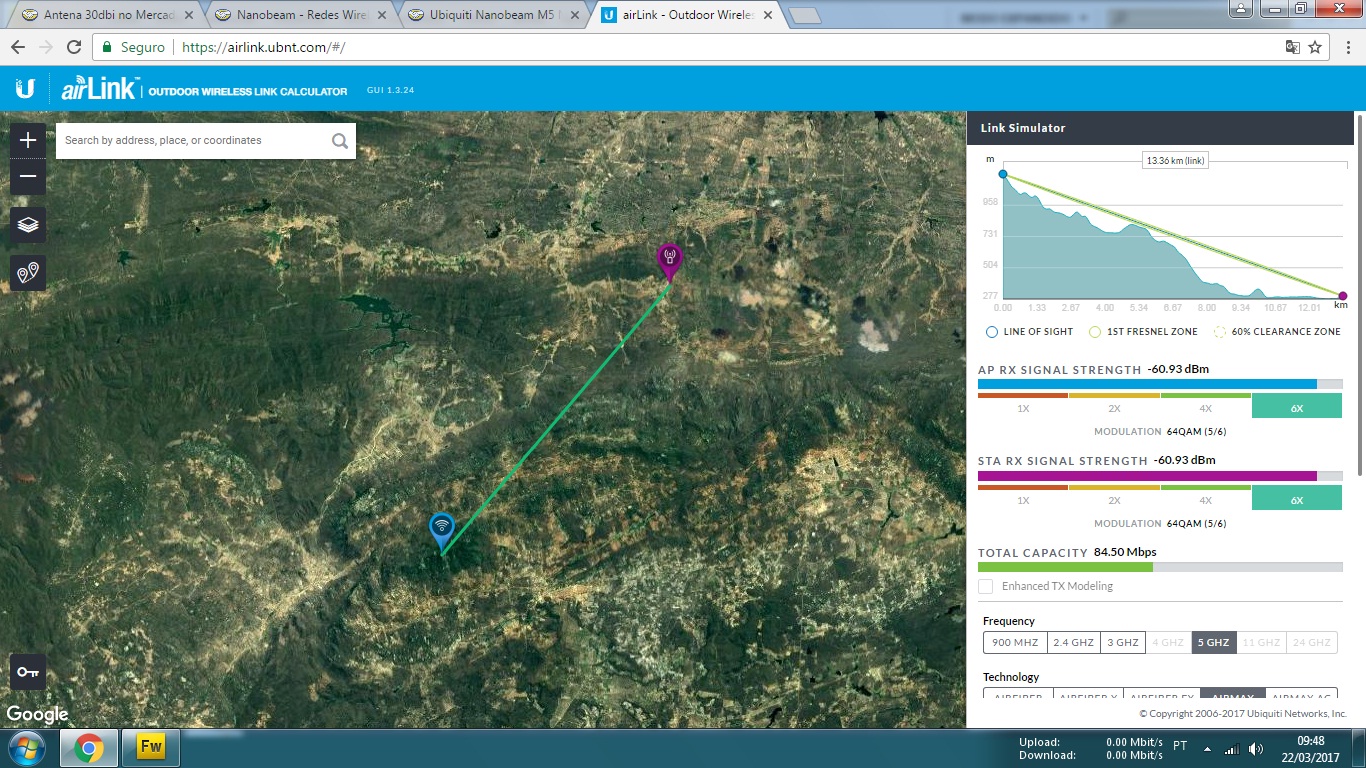
Task: Click the Ubiquiti U logo
Action: (x=26, y=90)
